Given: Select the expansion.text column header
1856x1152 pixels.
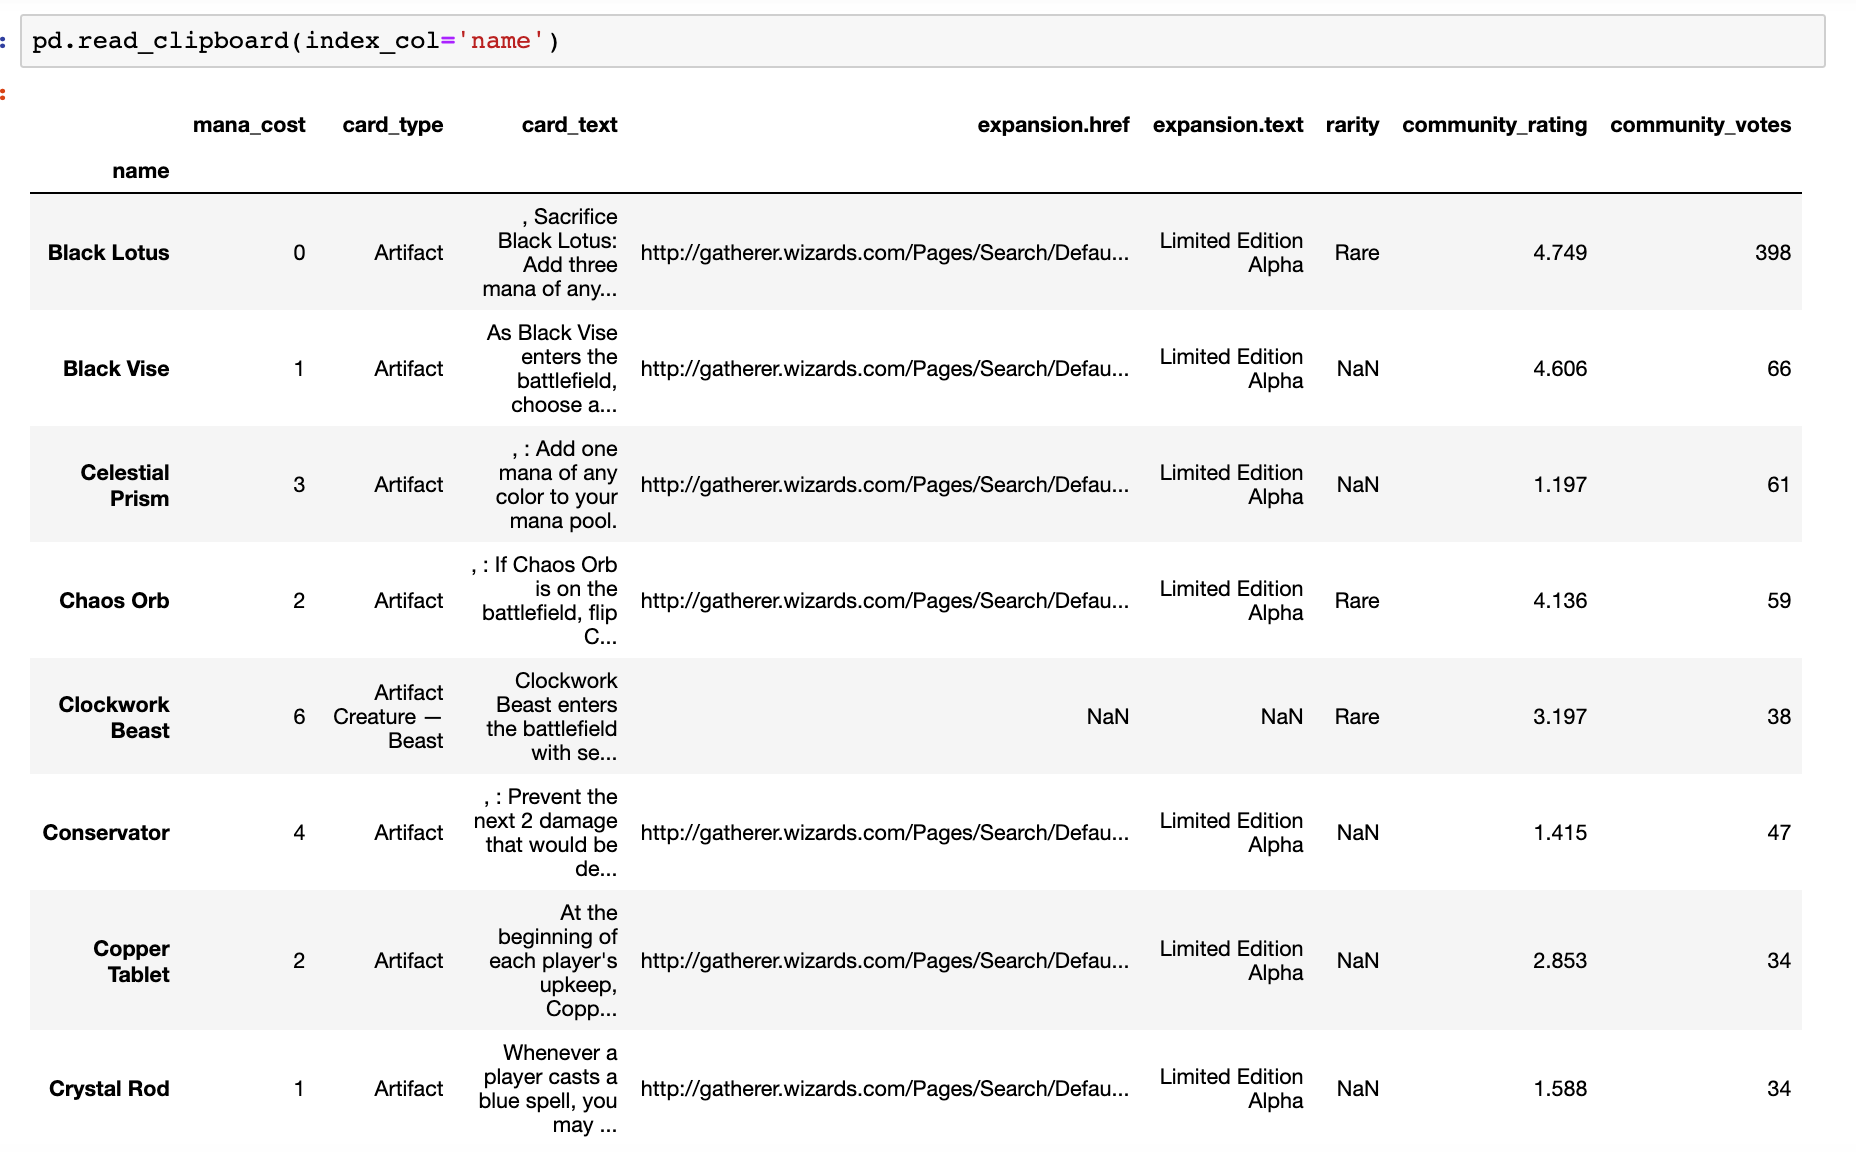Looking at the screenshot, I should (x=1228, y=125).
